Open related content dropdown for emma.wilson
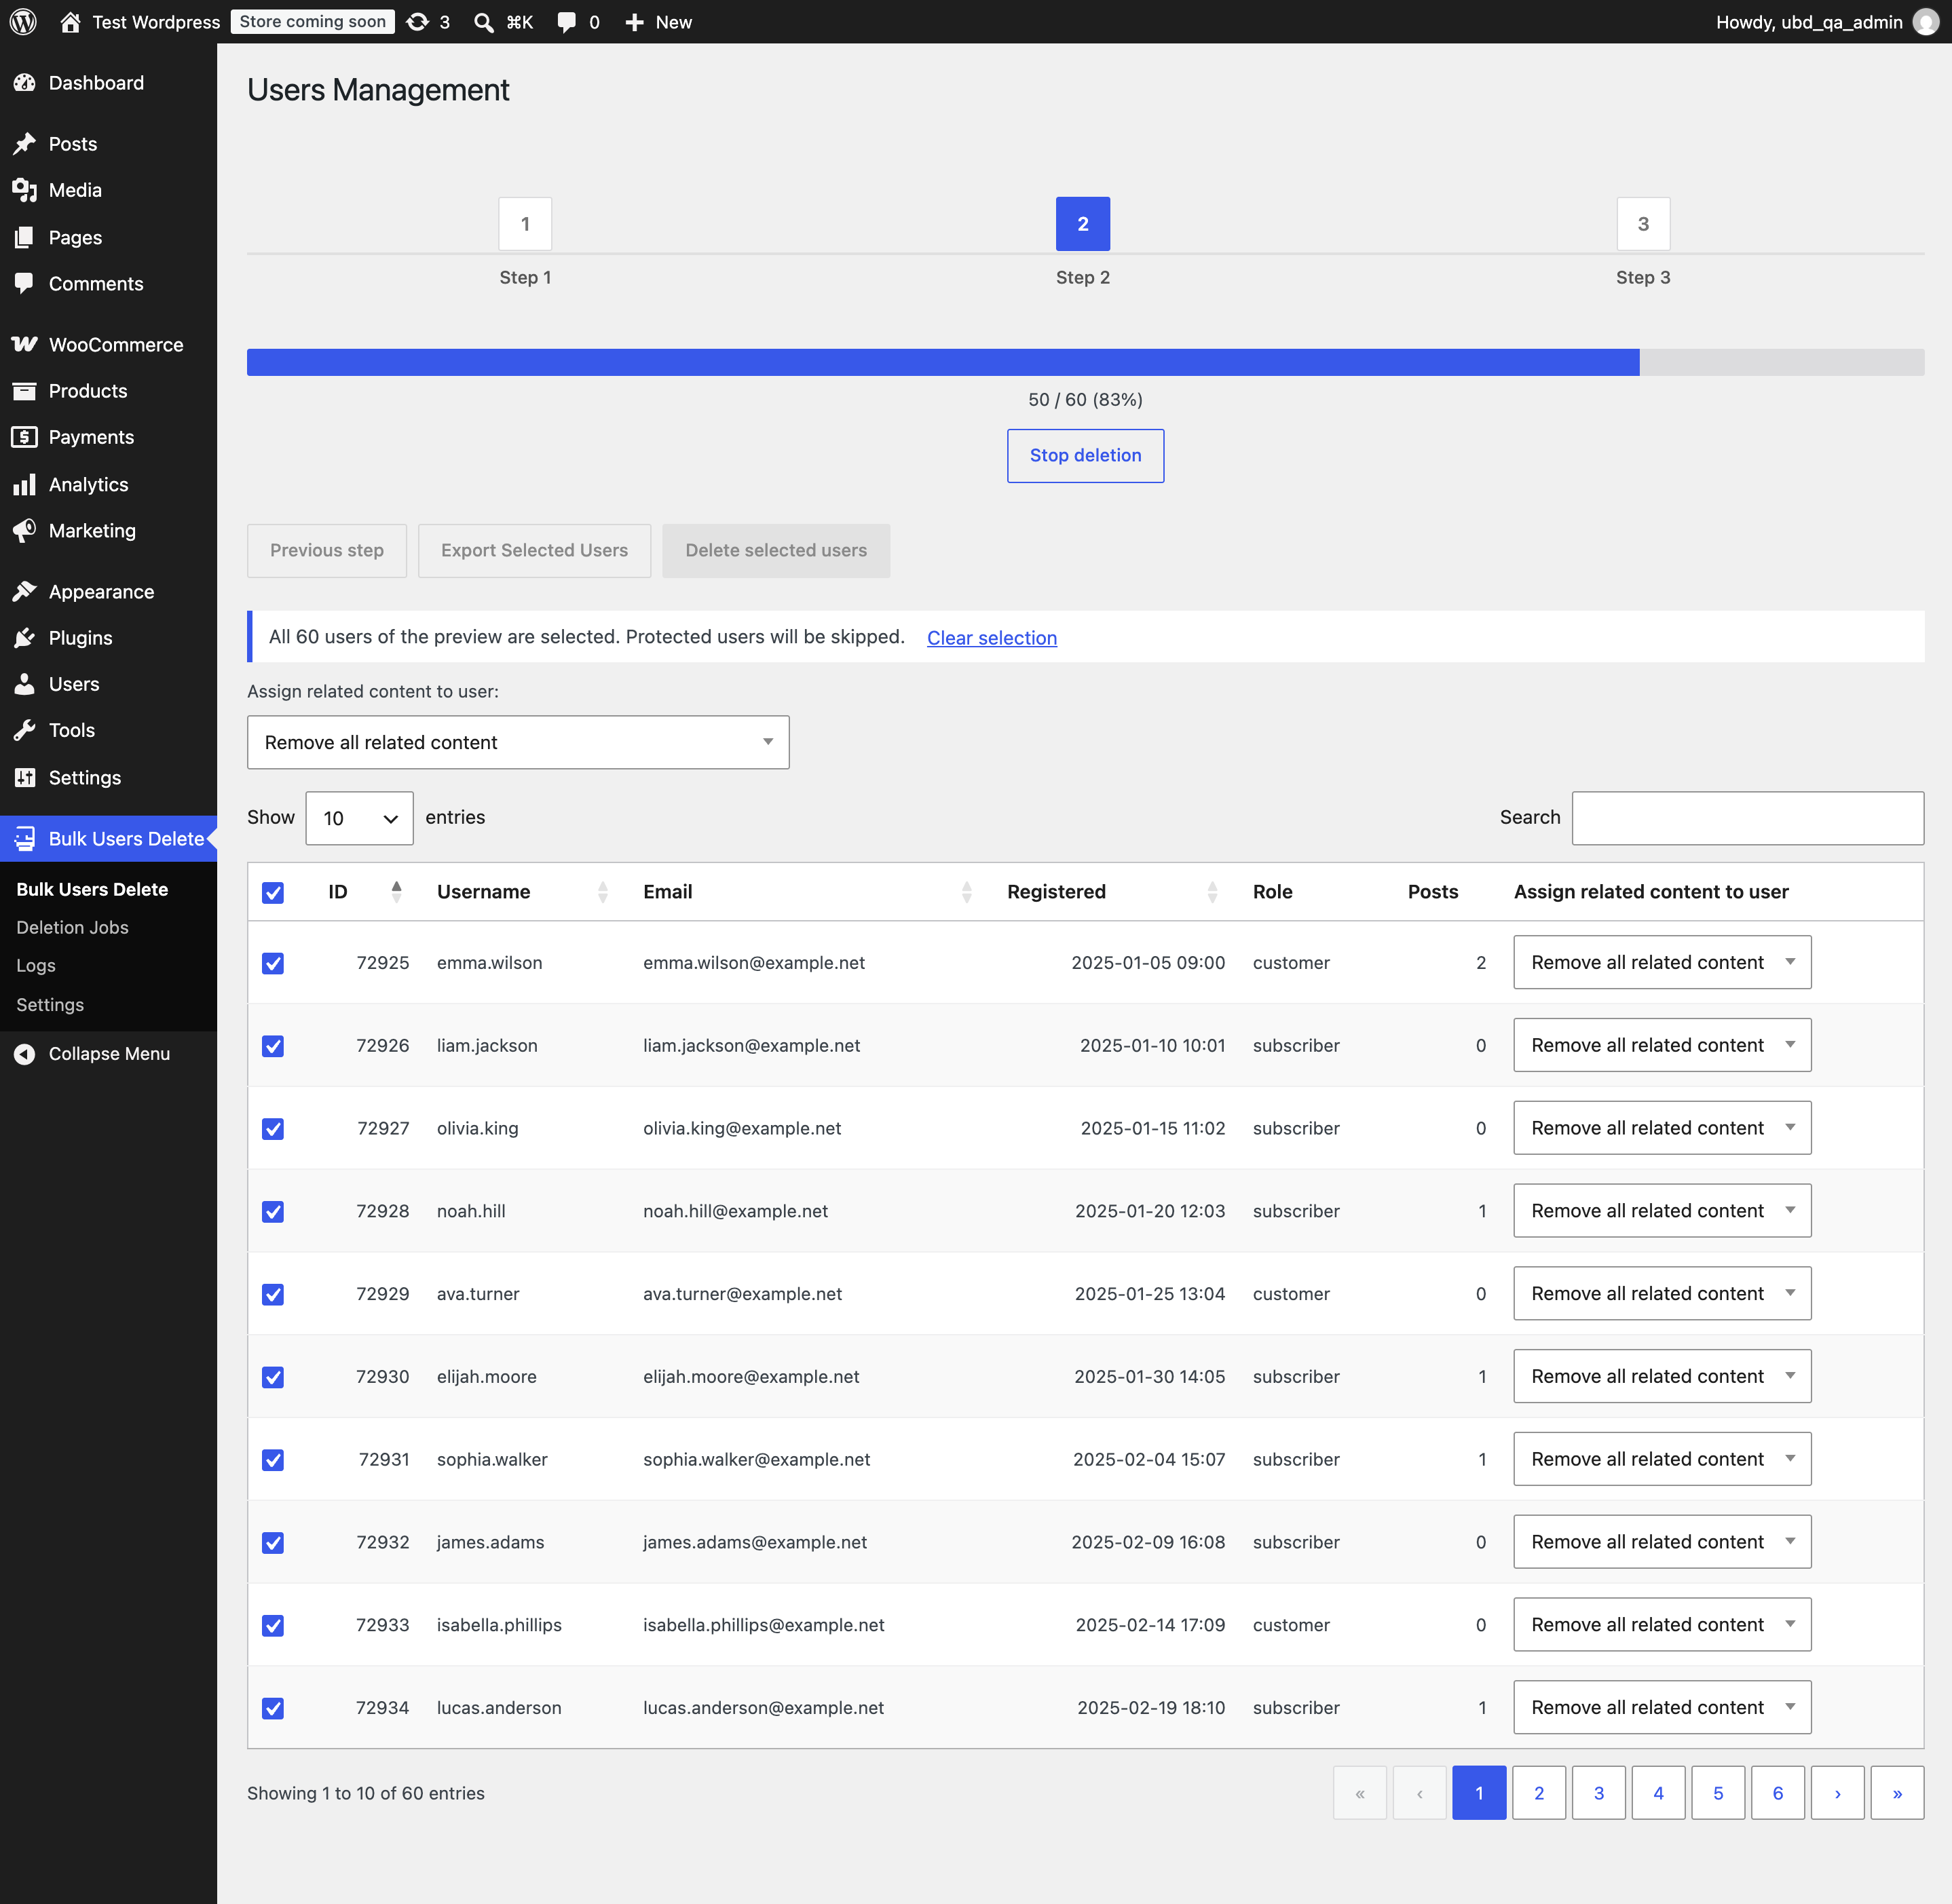The width and height of the screenshot is (1952, 1904). (1662, 962)
